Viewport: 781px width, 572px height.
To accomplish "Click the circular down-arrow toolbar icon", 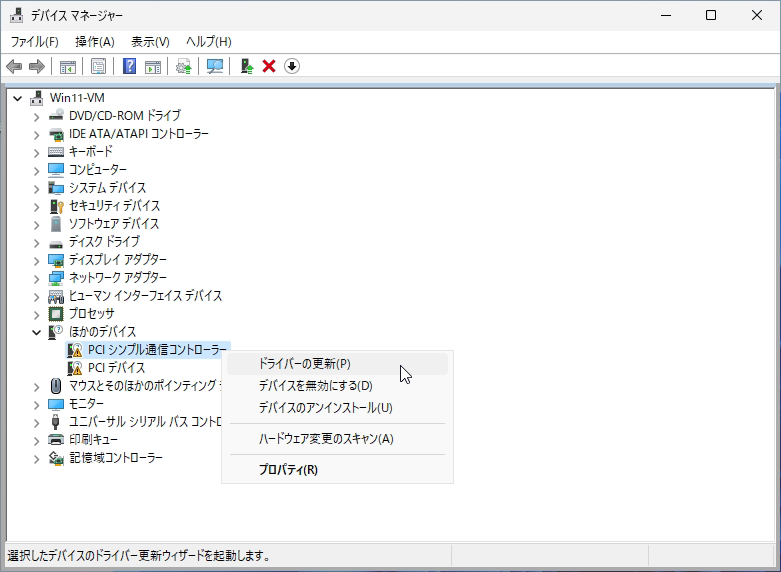I will (292, 66).
